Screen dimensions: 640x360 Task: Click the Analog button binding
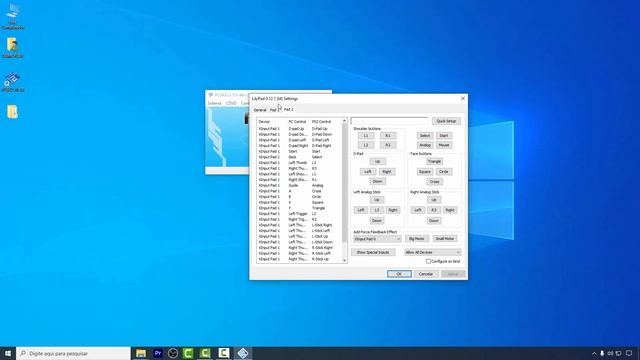point(424,145)
